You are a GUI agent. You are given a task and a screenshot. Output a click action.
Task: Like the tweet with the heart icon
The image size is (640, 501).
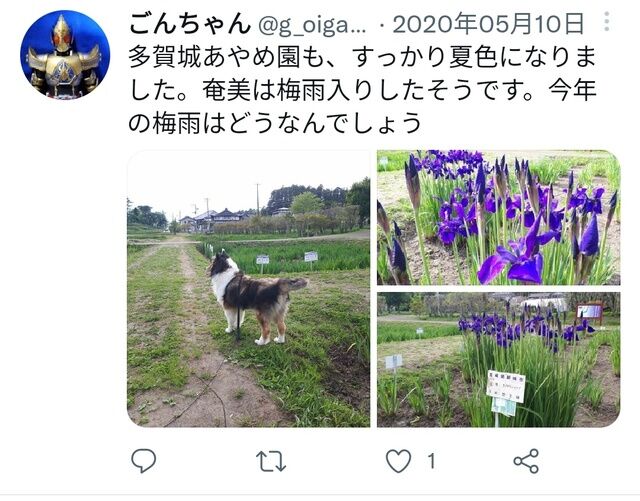[x=398, y=461]
